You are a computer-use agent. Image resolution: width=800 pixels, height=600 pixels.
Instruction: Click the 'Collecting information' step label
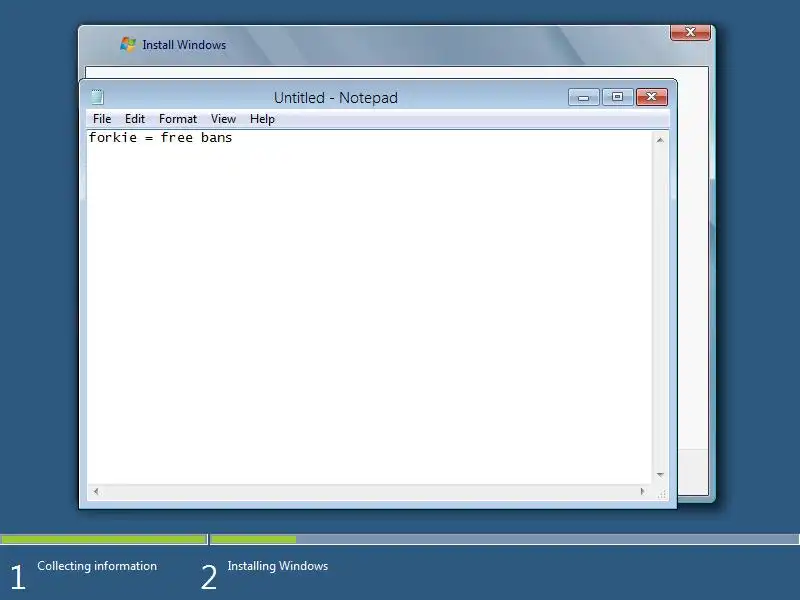click(97, 566)
